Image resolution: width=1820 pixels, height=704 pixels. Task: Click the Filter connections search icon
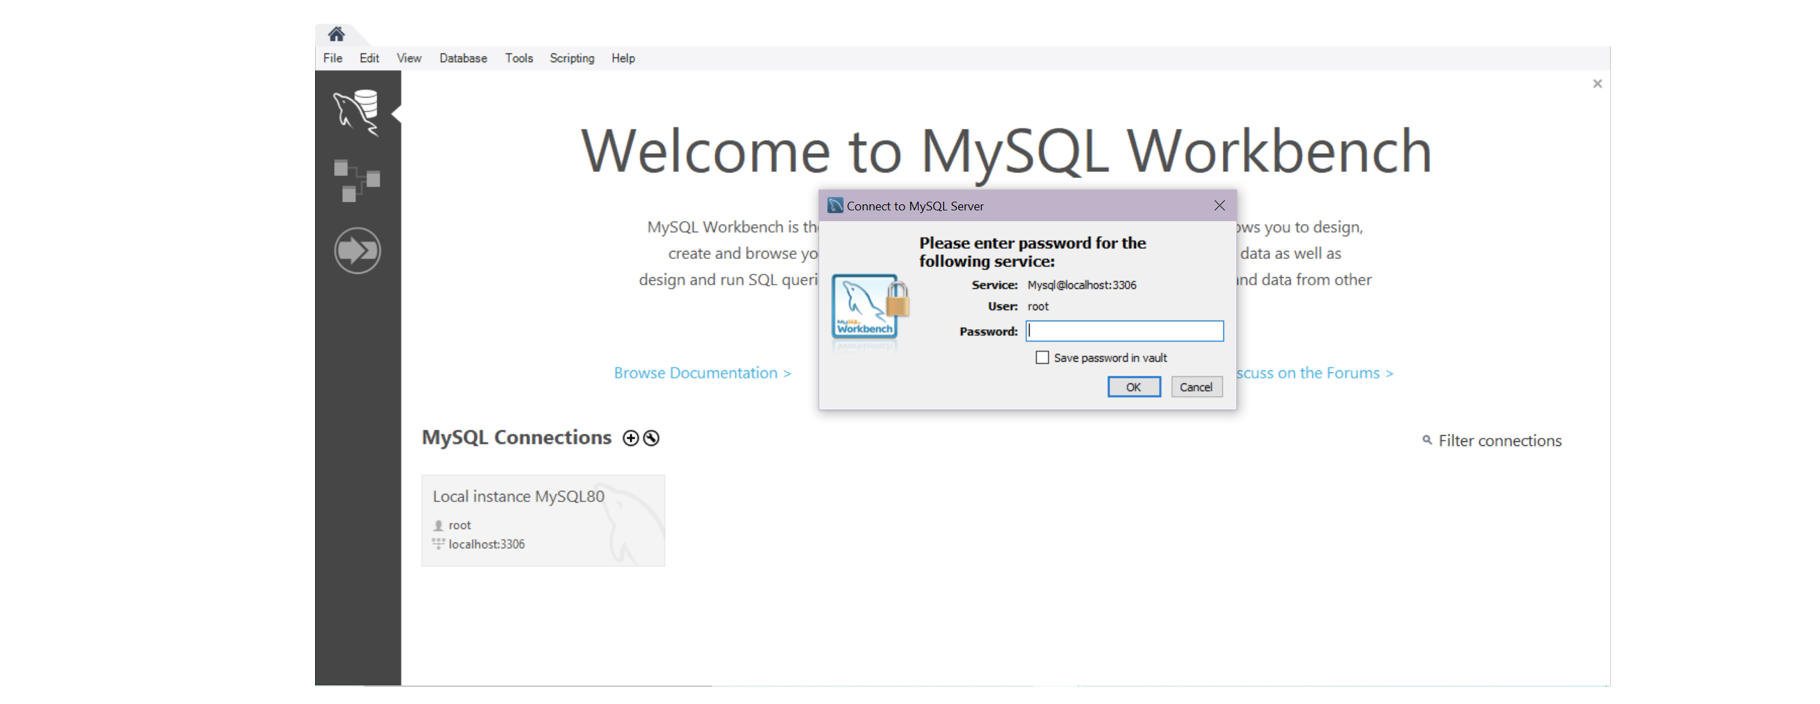(x=1427, y=440)
